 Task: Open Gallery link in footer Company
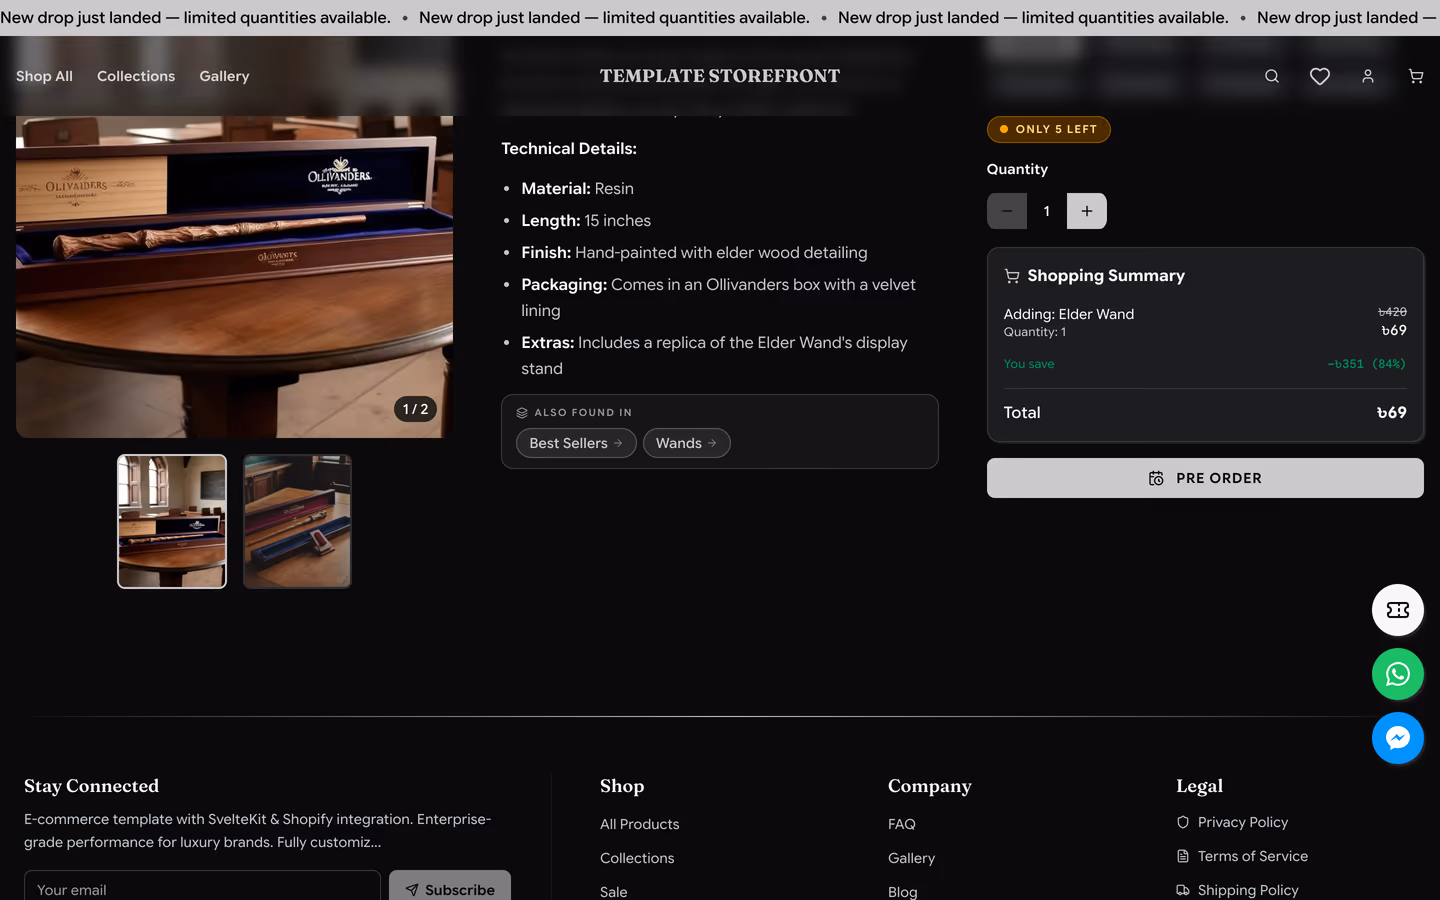click(912, 858)
